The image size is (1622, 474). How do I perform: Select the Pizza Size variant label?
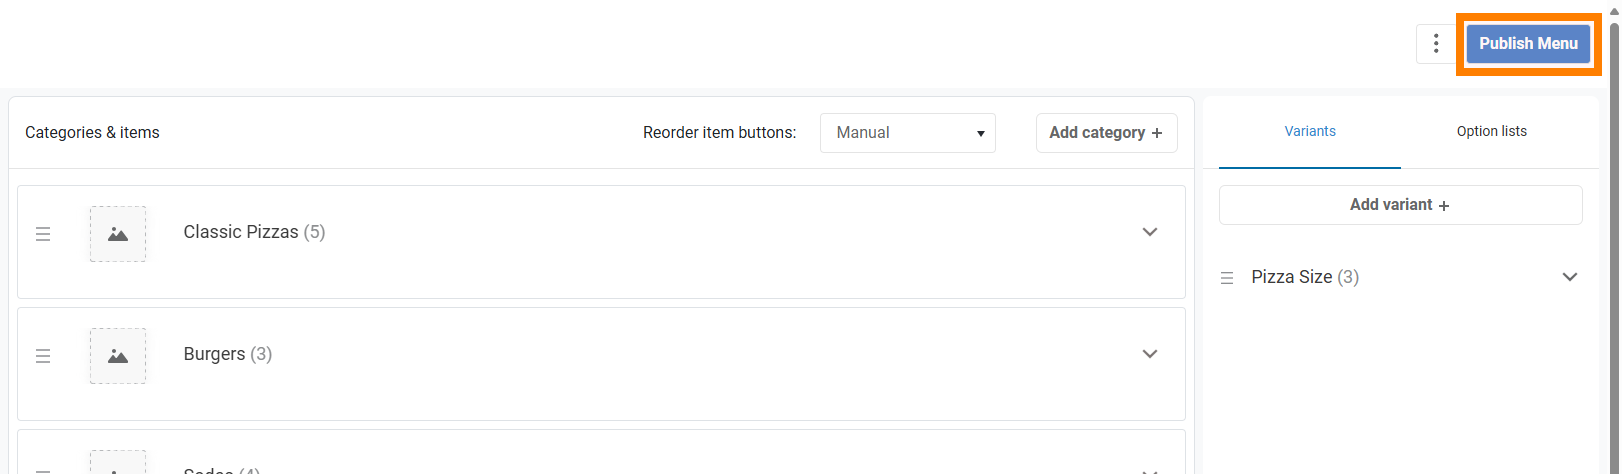pos(1292,277)
